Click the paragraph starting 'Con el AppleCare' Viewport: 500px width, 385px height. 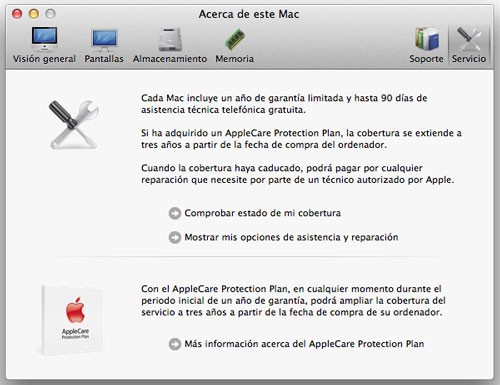[293, 300]
